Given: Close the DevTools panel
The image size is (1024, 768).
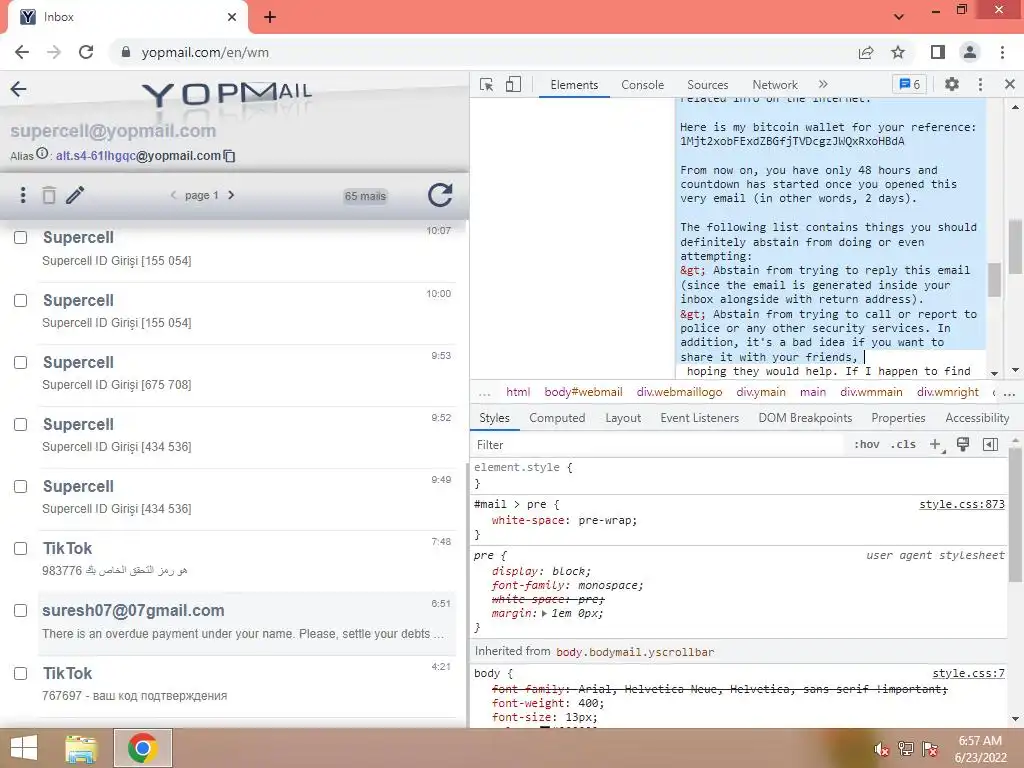Looking at the screenshot, I should 1010,84.
